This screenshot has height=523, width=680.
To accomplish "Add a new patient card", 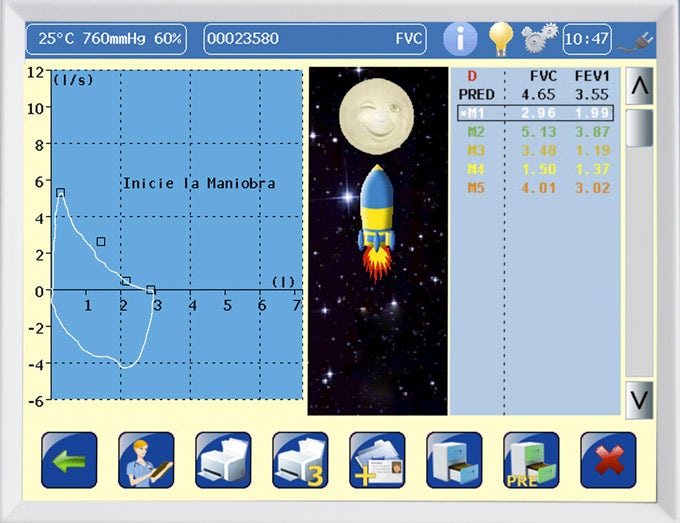I will coord(377,460).
